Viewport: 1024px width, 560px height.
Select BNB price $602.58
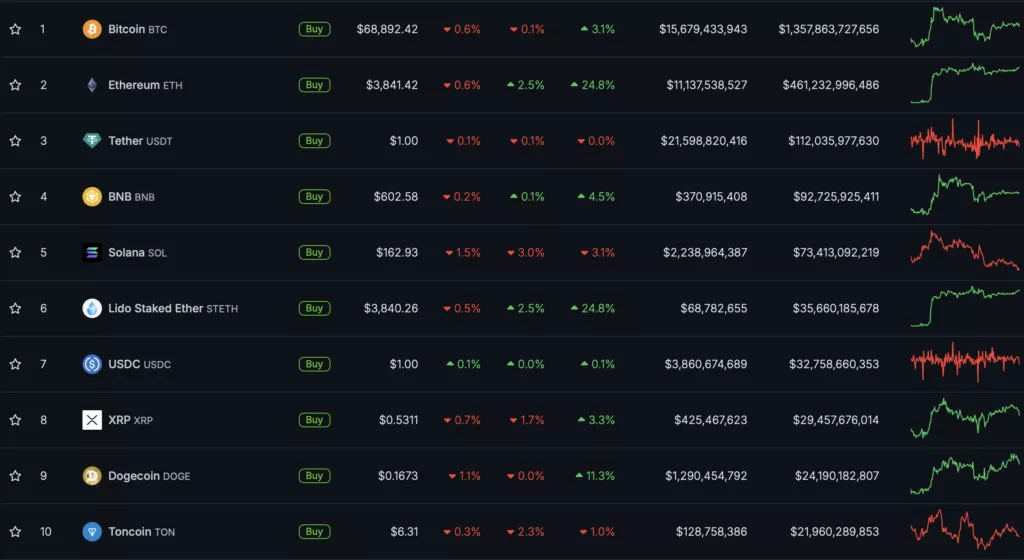396,196
